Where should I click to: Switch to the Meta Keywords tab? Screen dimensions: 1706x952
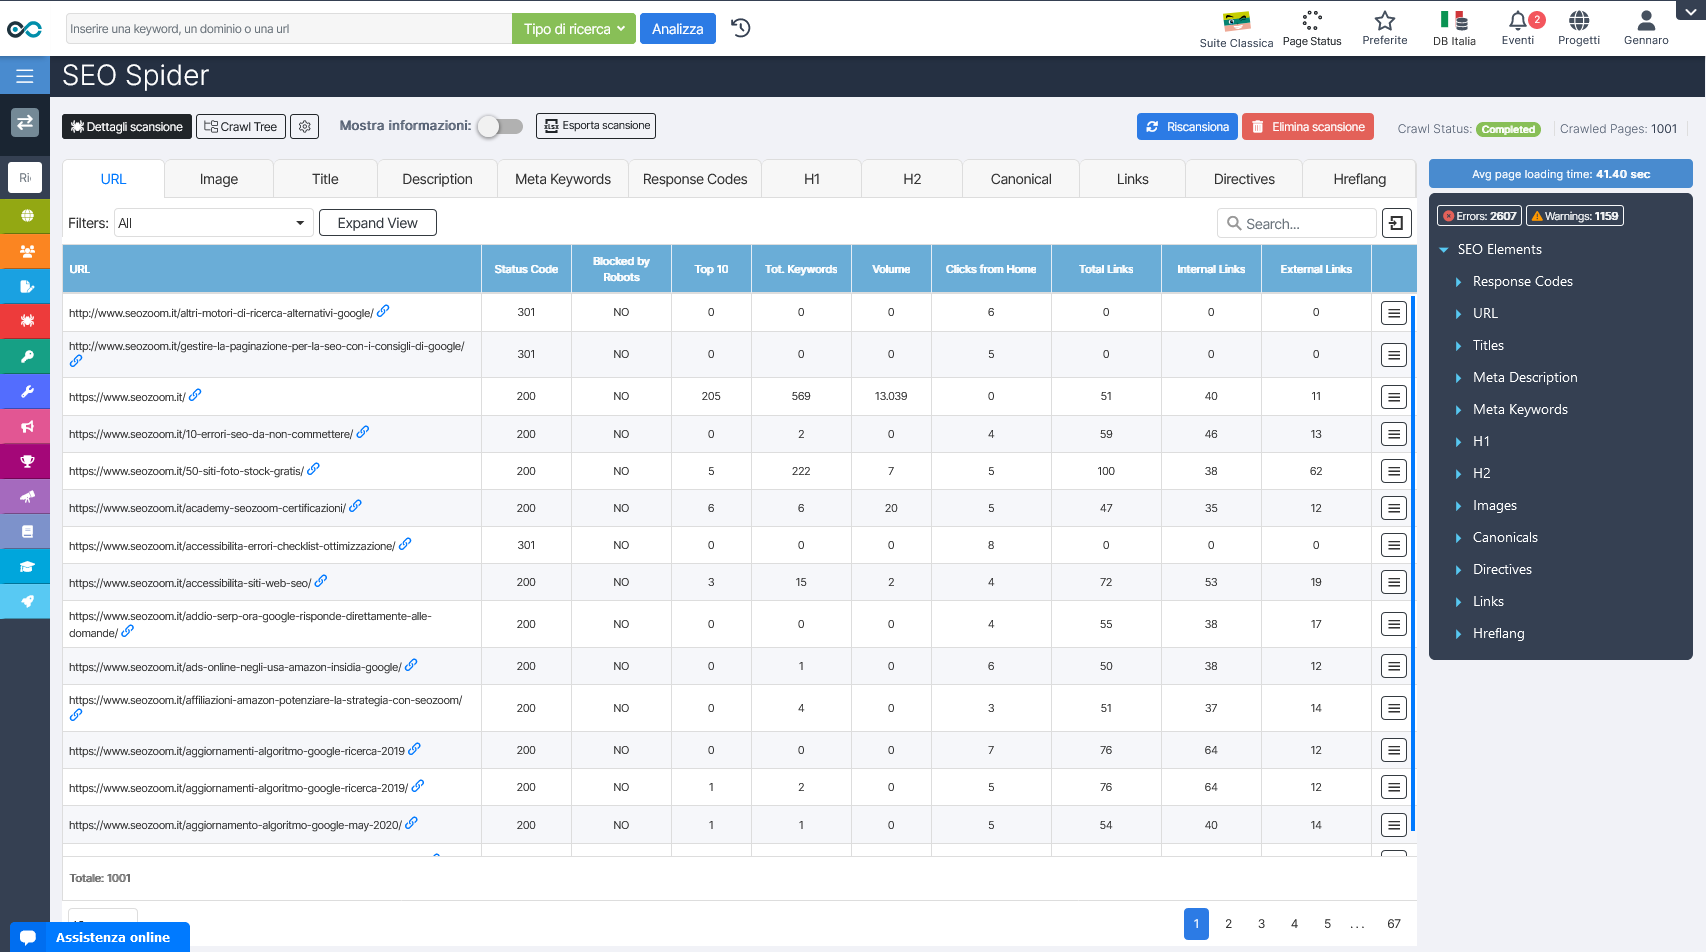pos(563,179)
